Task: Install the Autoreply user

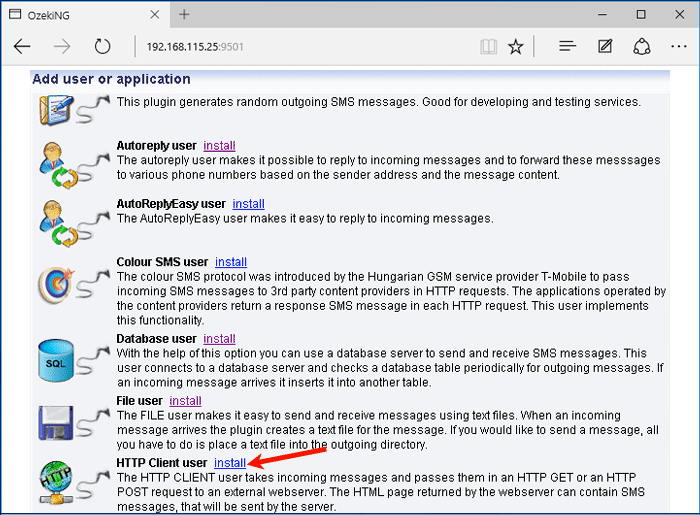Action: [219, 146]
